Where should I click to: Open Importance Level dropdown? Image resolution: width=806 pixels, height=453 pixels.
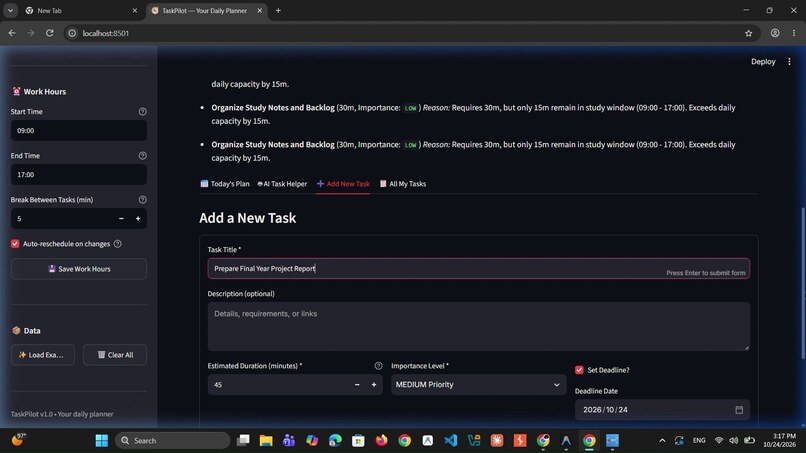click(478, 385)
